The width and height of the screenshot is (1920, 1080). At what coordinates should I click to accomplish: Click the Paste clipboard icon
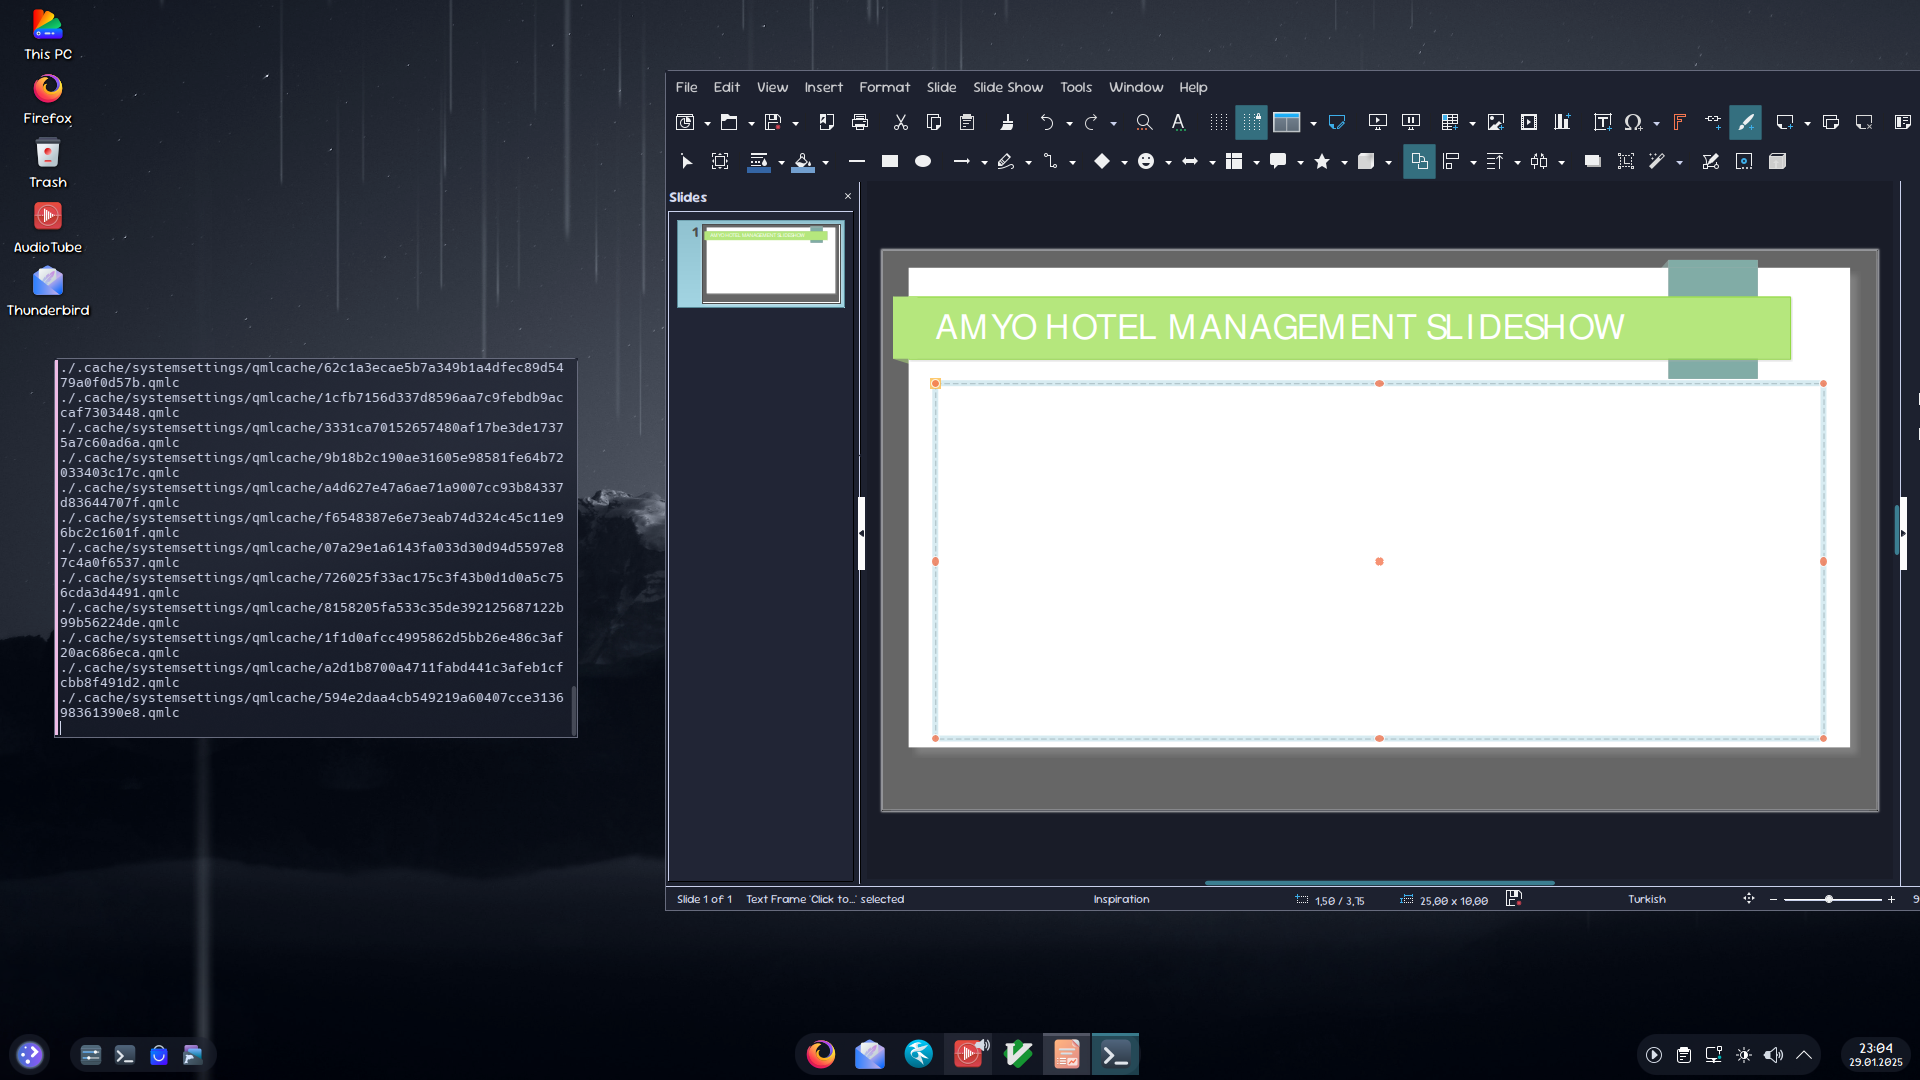967,122
